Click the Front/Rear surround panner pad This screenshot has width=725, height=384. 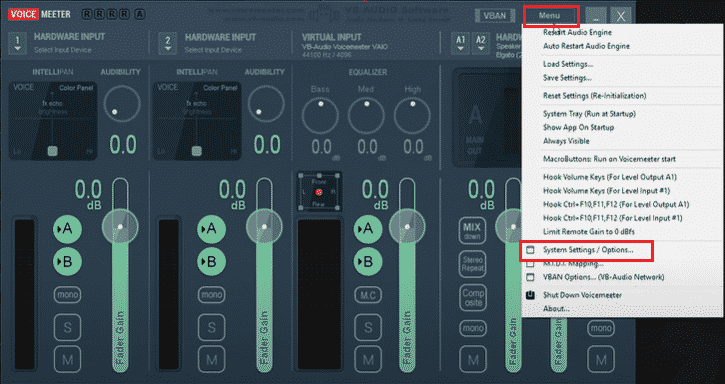(x=319, y=192)
